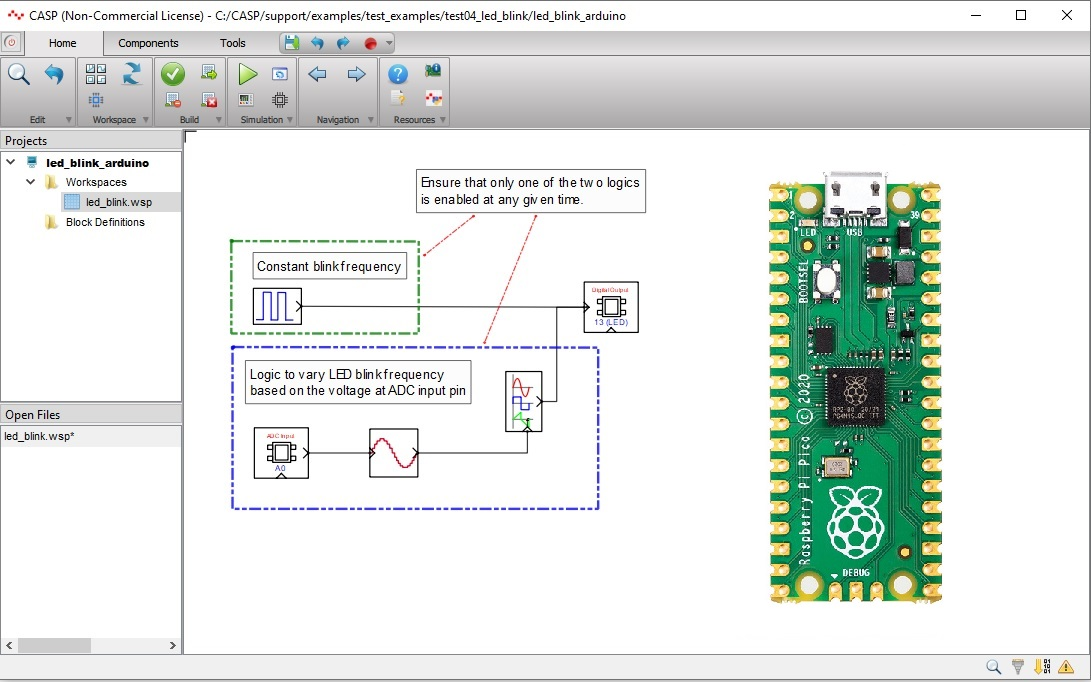
Task: Select led_blink.wsp in the project tree
Action: 119,202
